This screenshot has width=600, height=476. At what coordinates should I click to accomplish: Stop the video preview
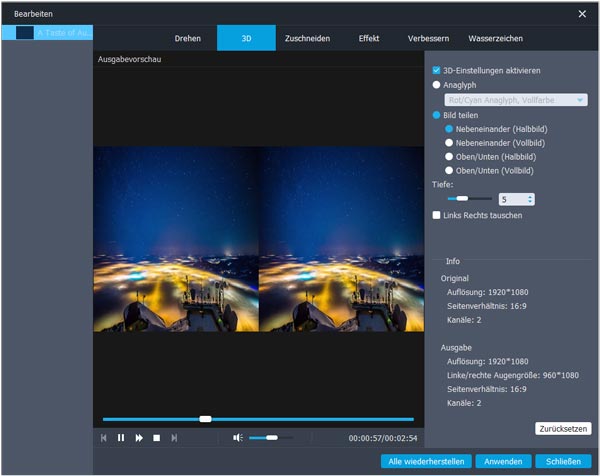click(x=156, y=438)
